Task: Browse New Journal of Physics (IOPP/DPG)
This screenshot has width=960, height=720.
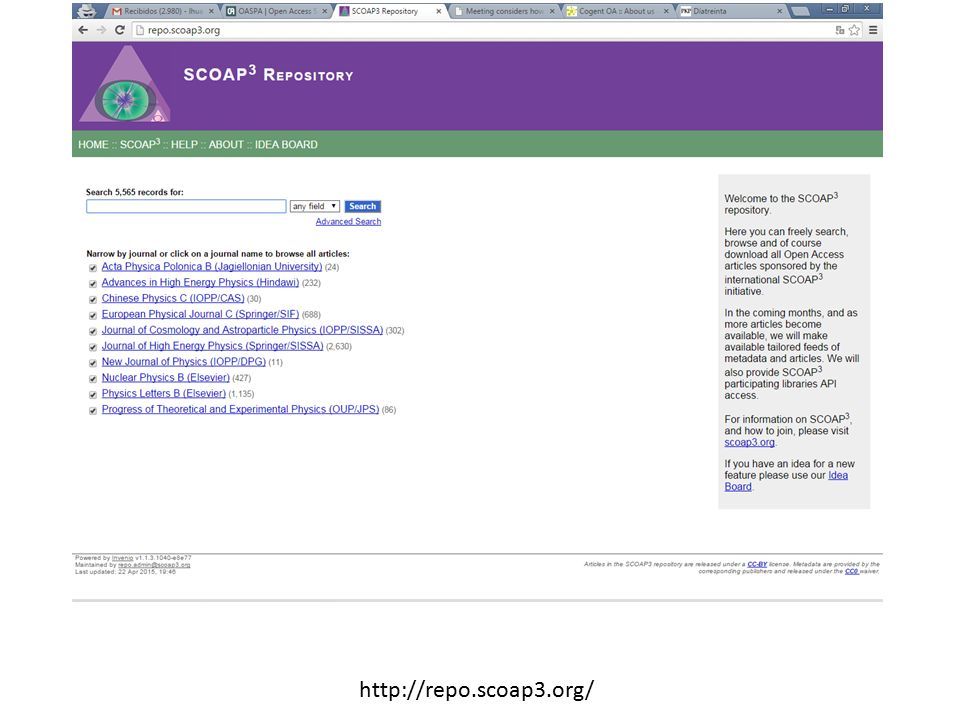Action: click(184, 362)
